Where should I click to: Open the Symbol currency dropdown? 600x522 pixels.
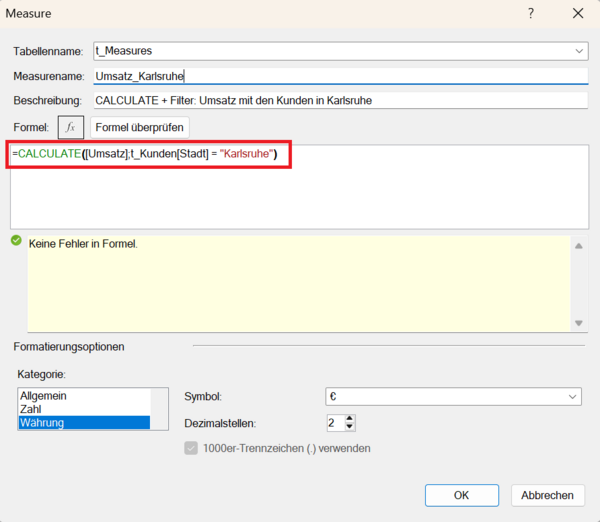[573, 397]
